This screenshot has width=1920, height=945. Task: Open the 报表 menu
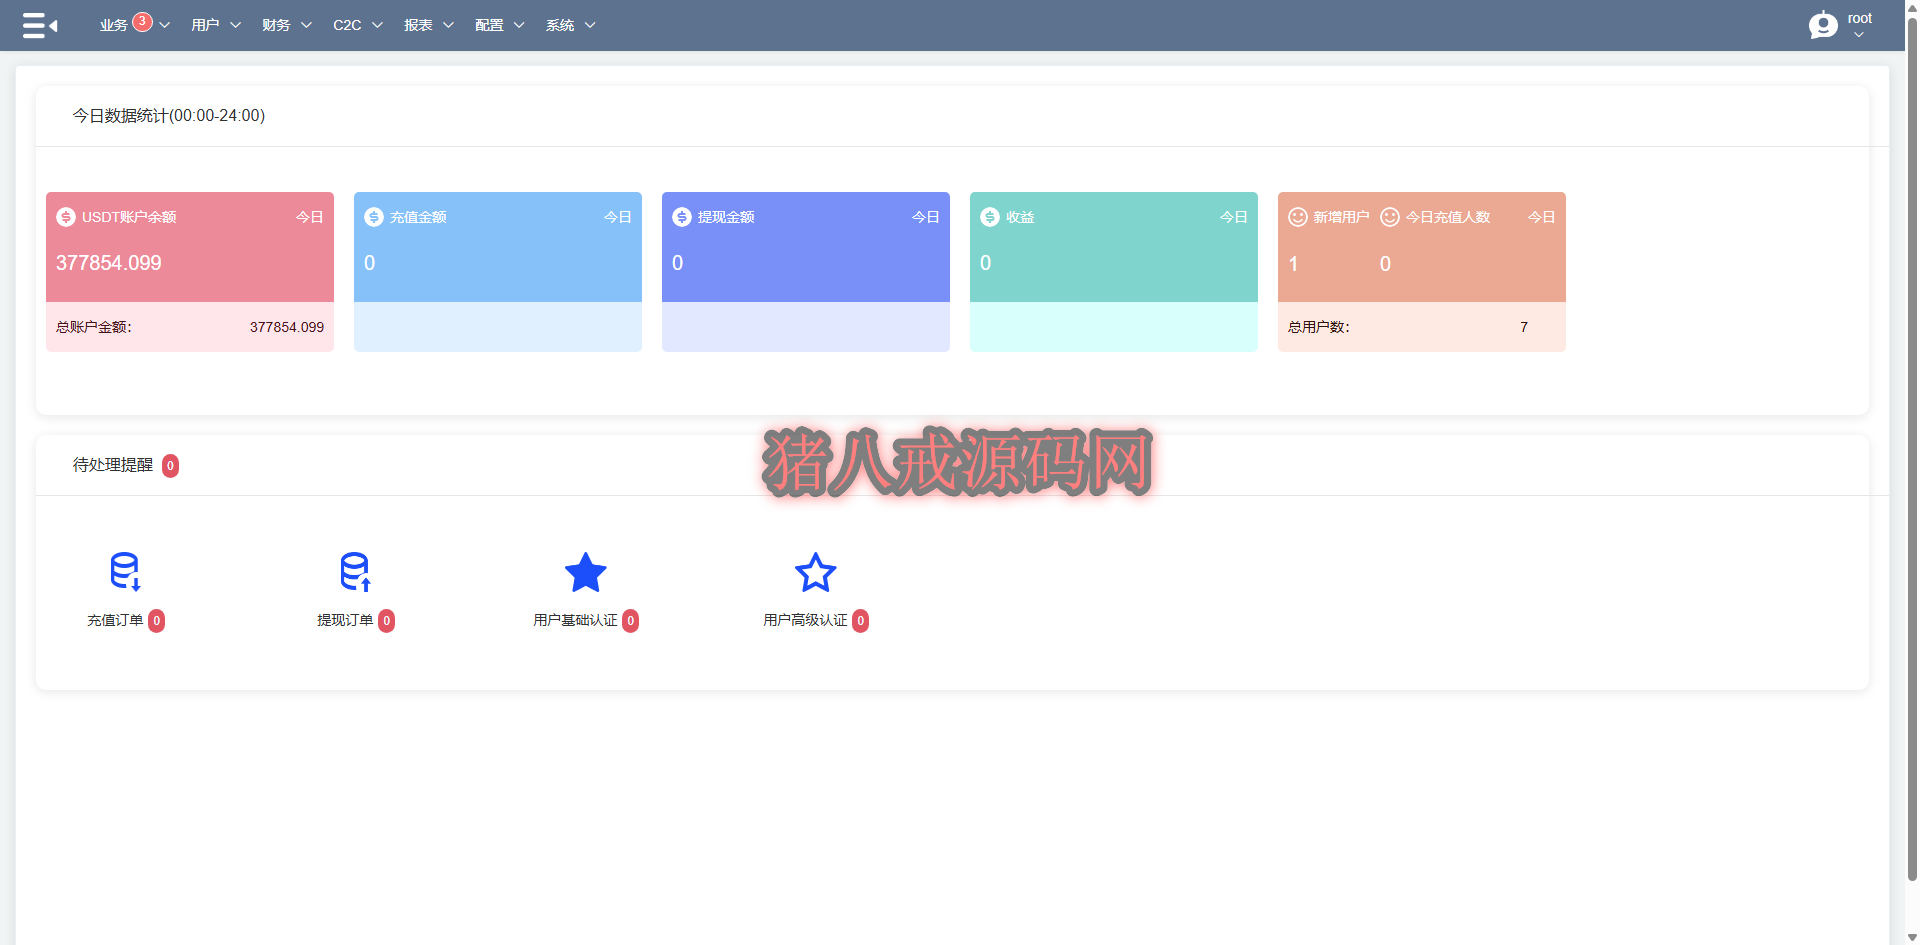click(418, 25)
